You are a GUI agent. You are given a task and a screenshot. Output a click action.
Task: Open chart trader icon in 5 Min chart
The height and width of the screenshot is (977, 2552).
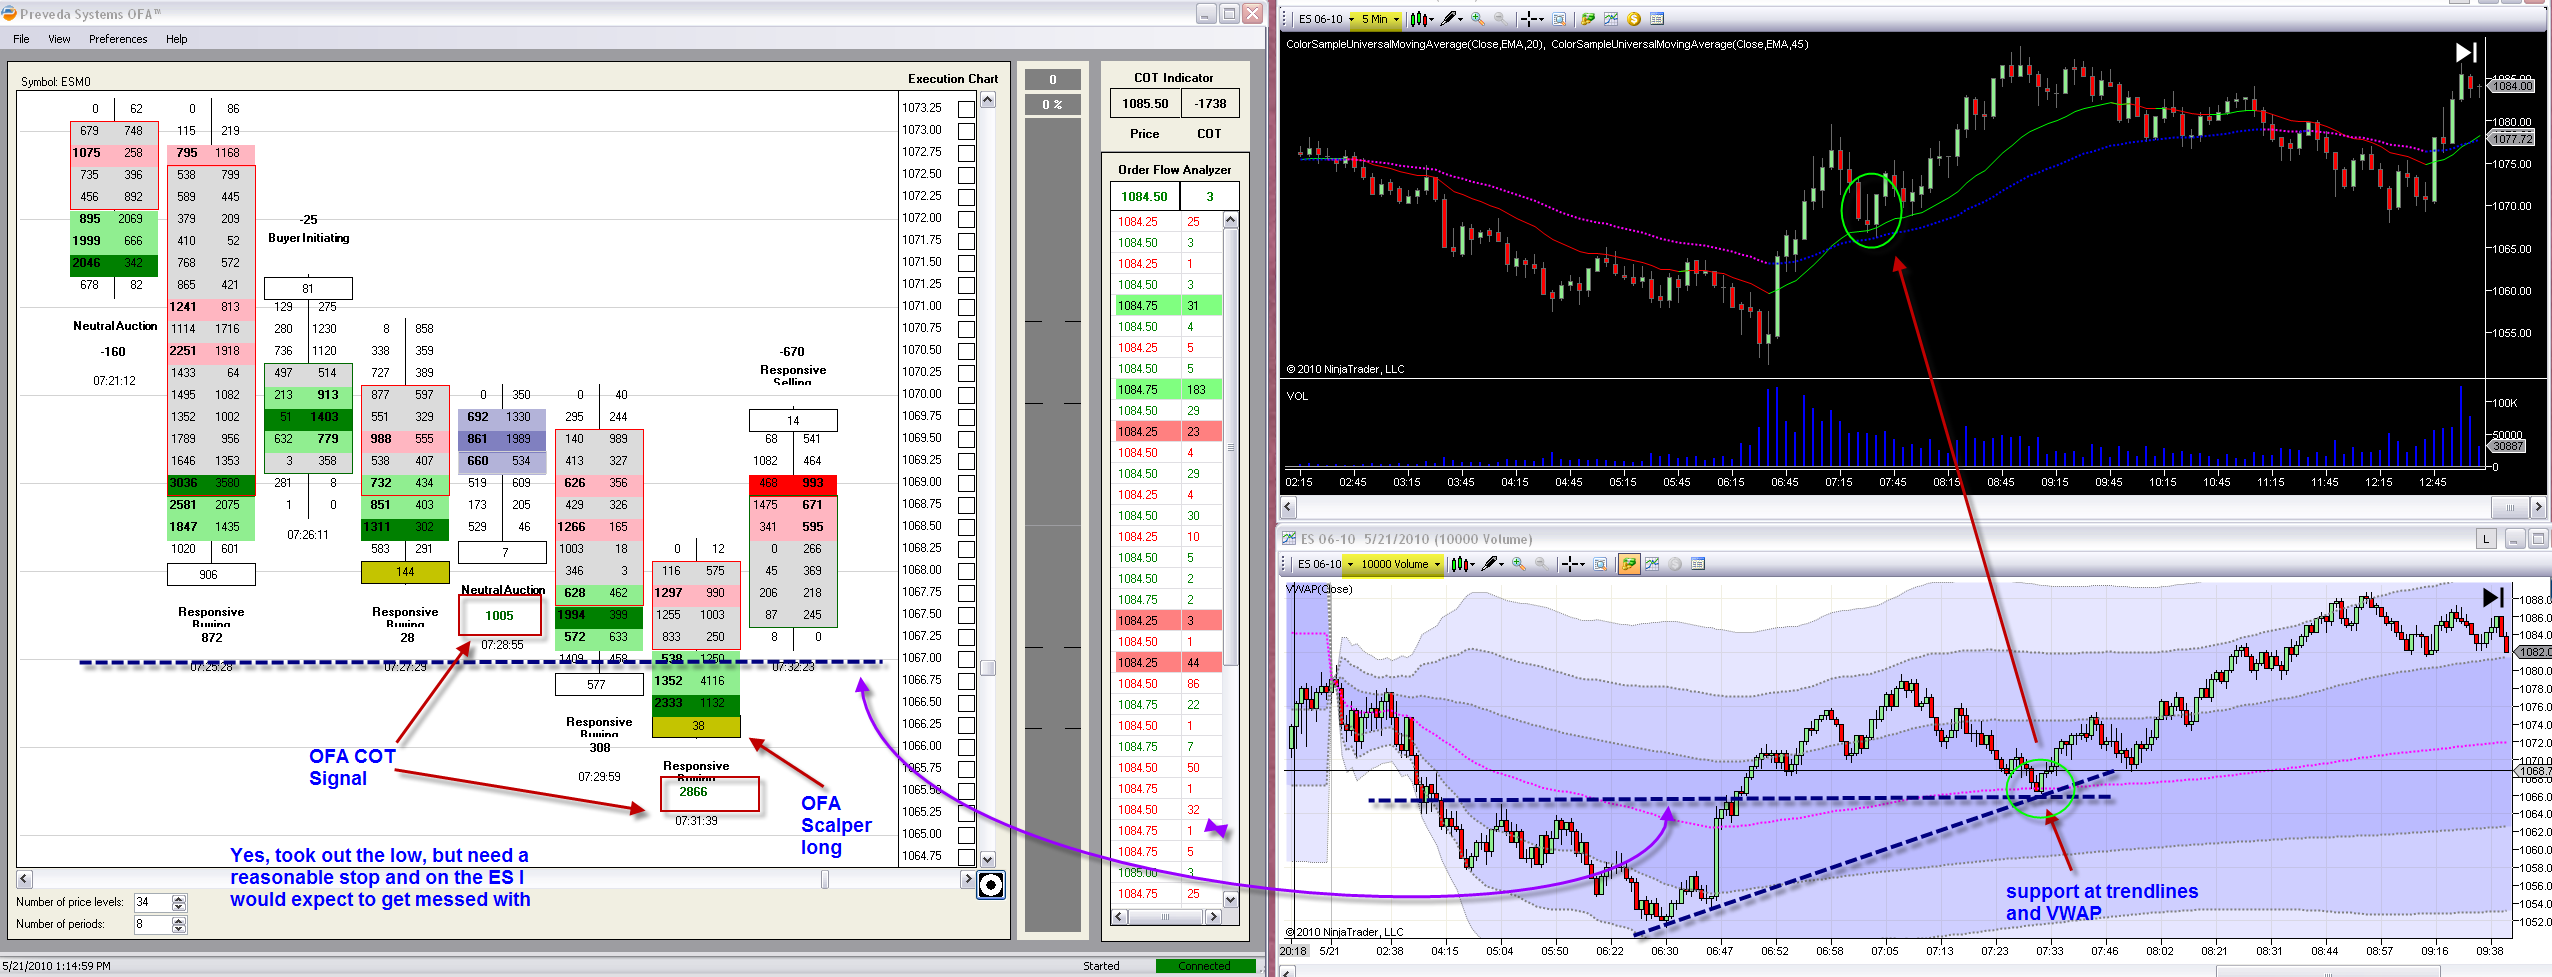(x=1587, y=19)
